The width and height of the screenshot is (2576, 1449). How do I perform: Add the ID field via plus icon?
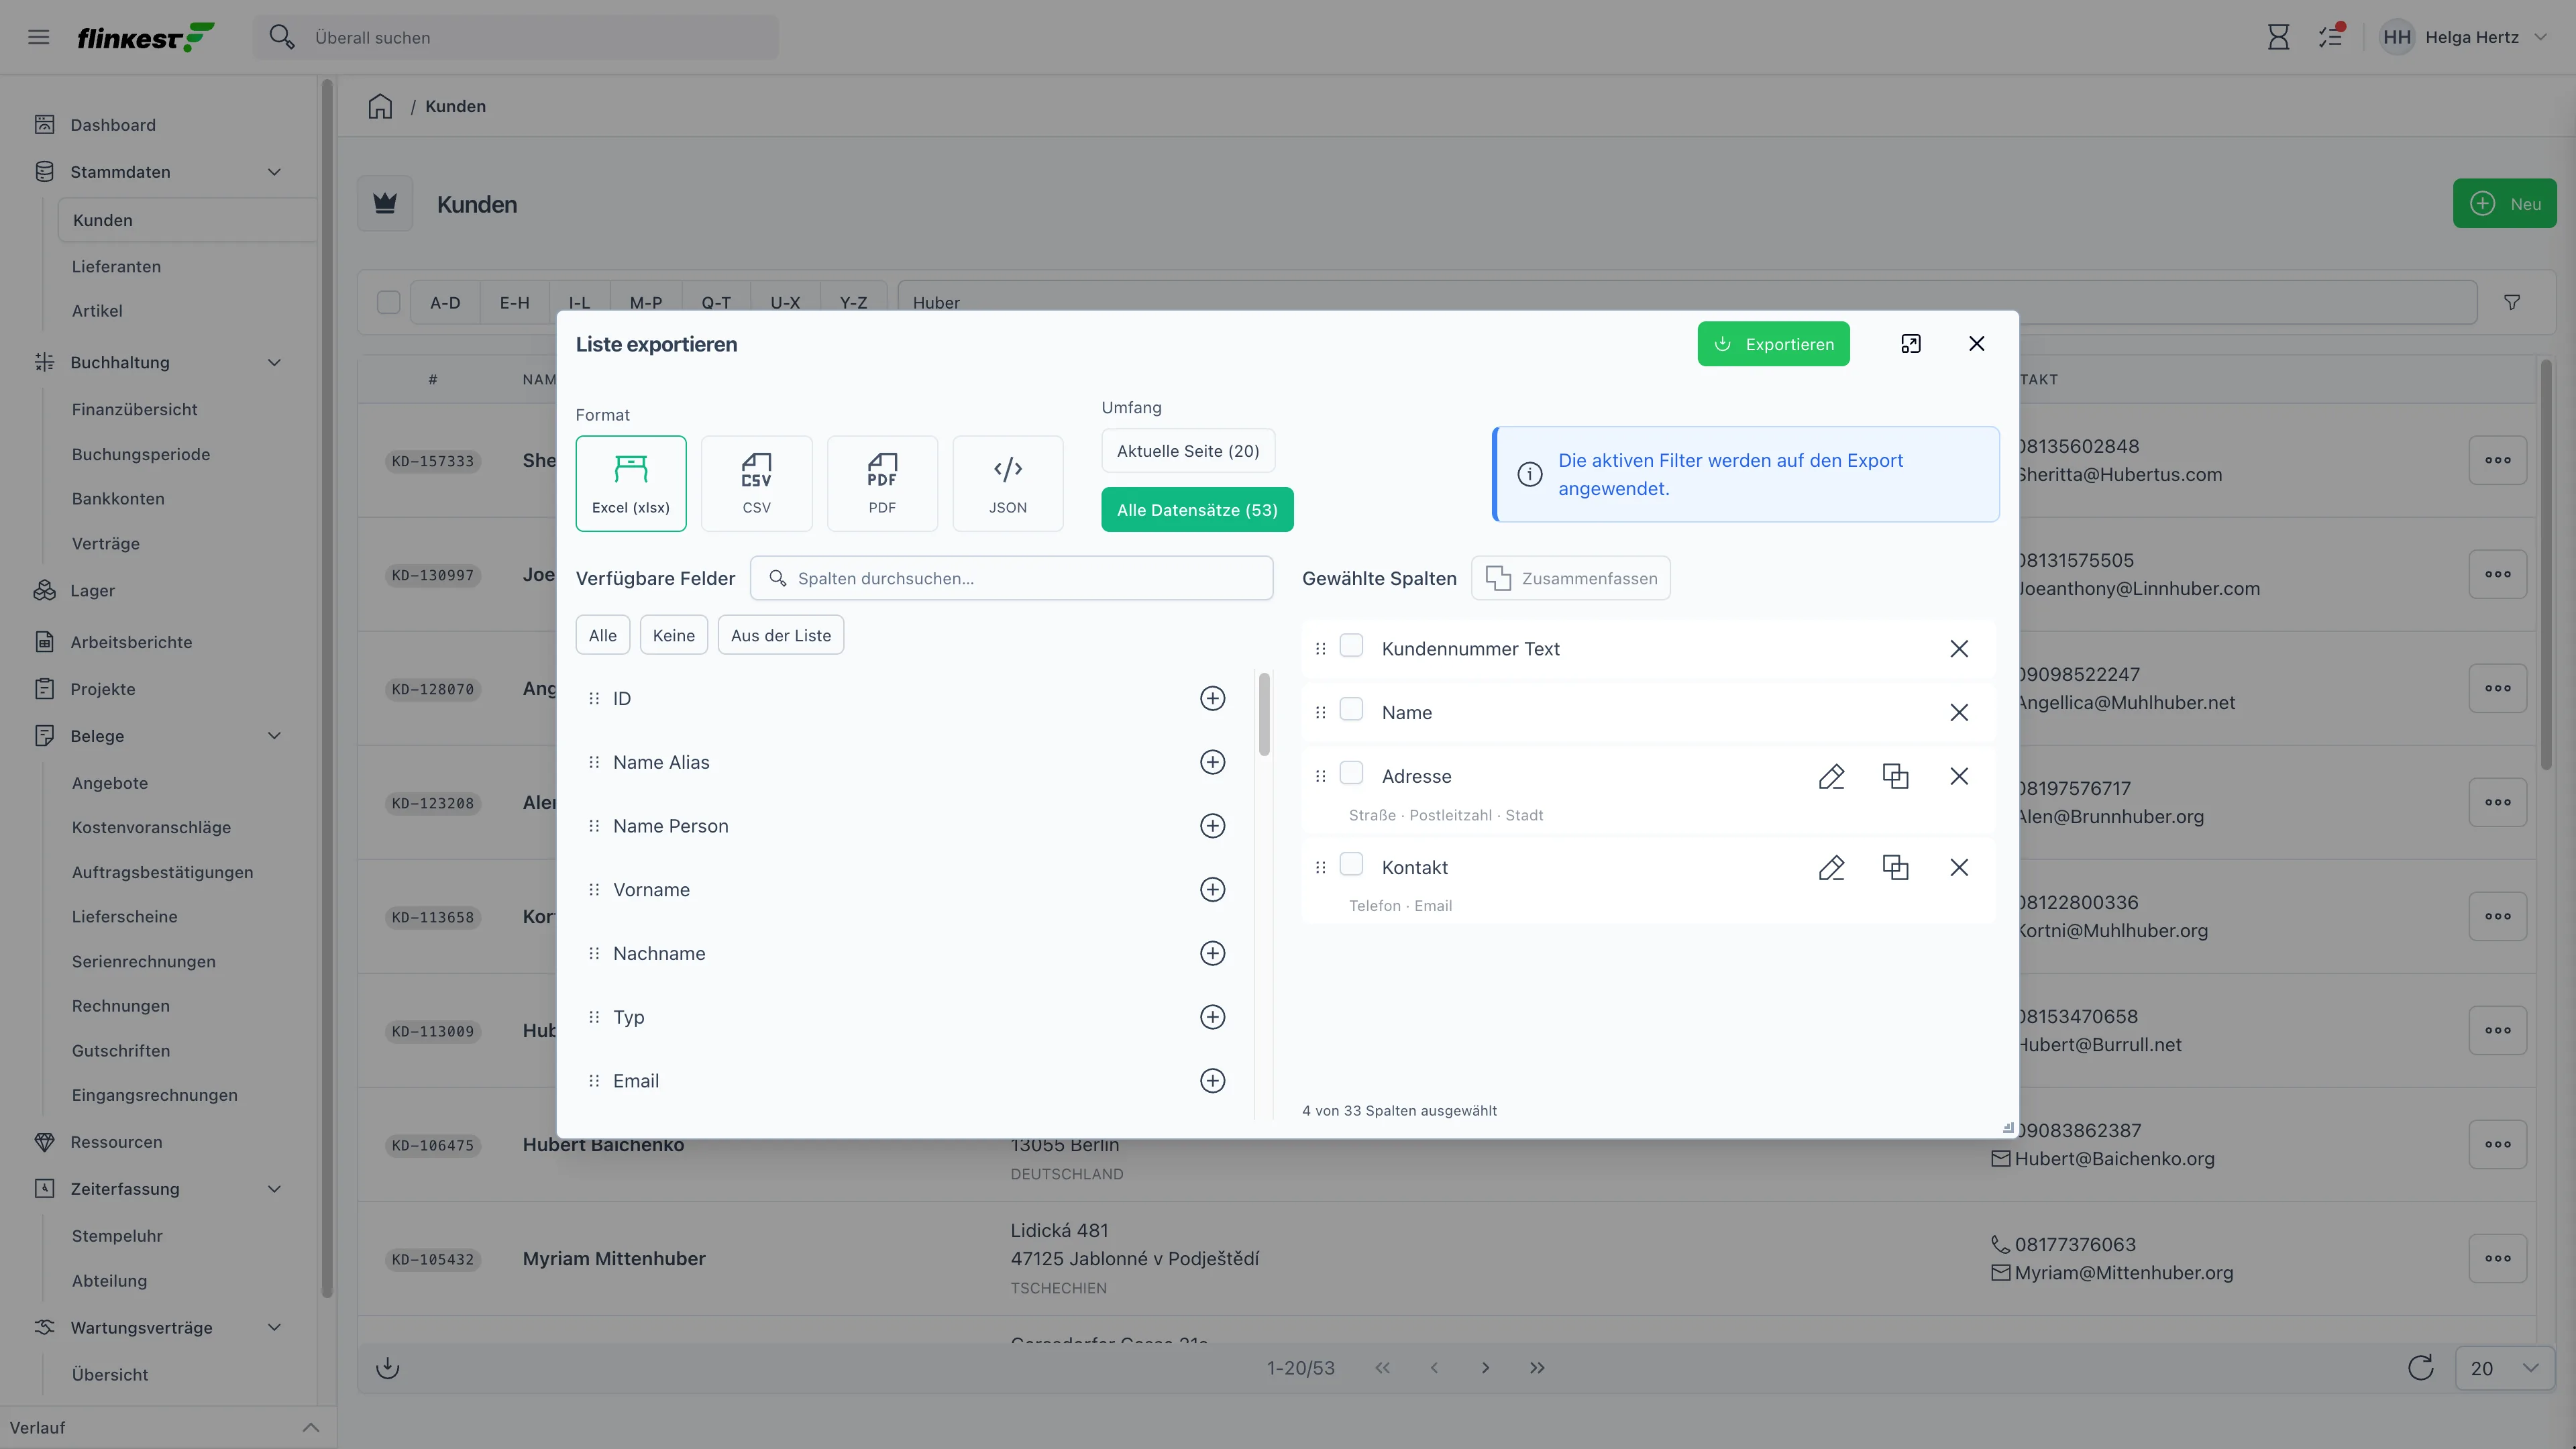tap(1212, 698)
